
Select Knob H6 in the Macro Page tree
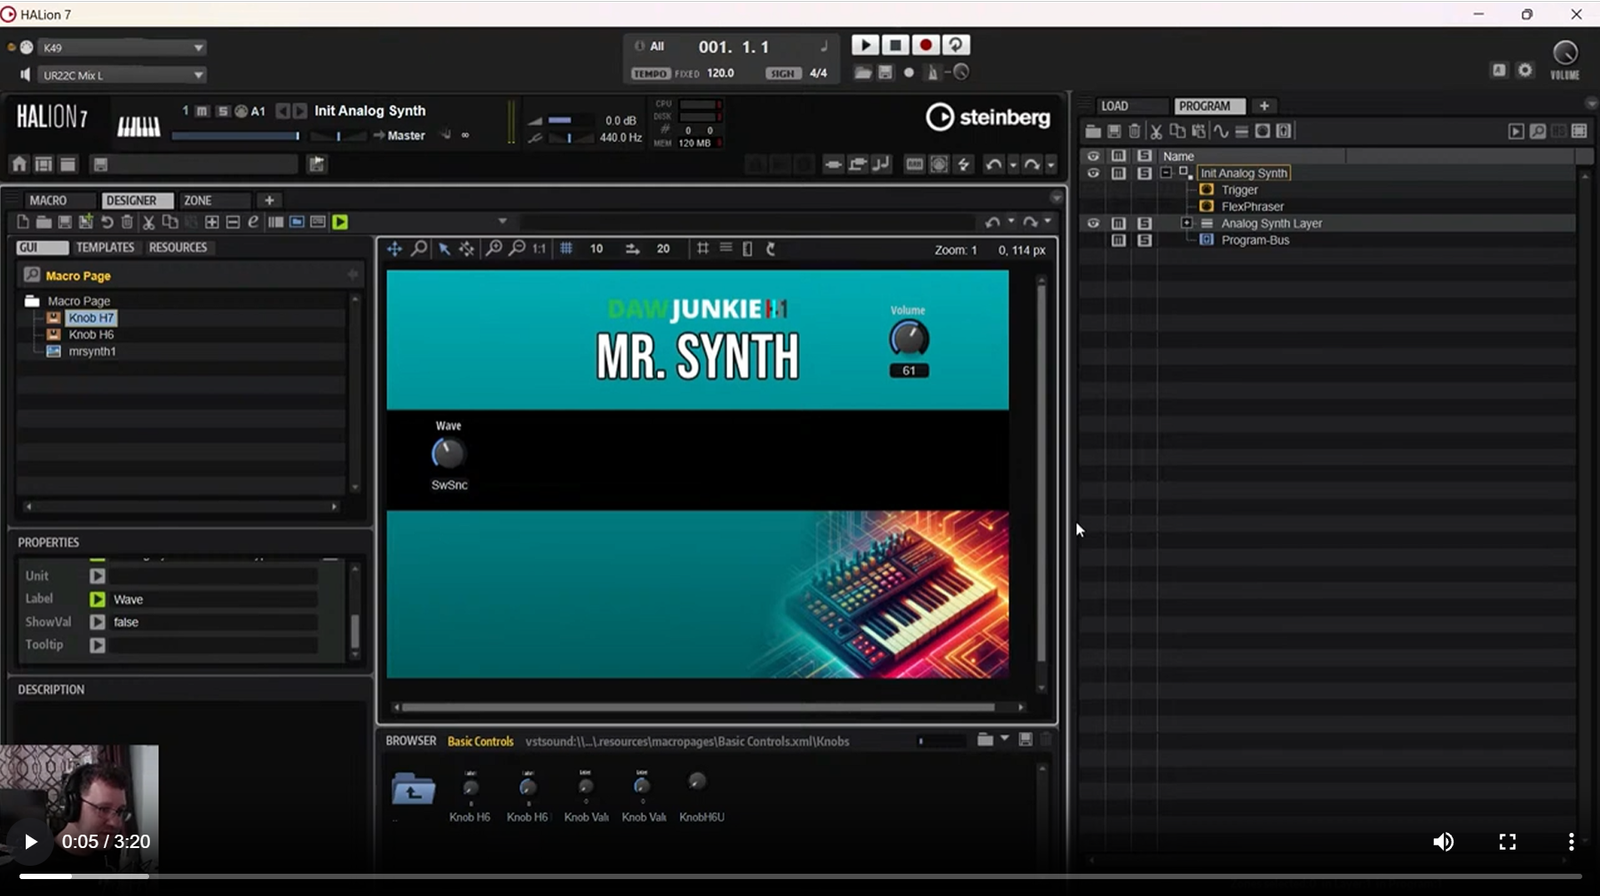coord(91,335)
